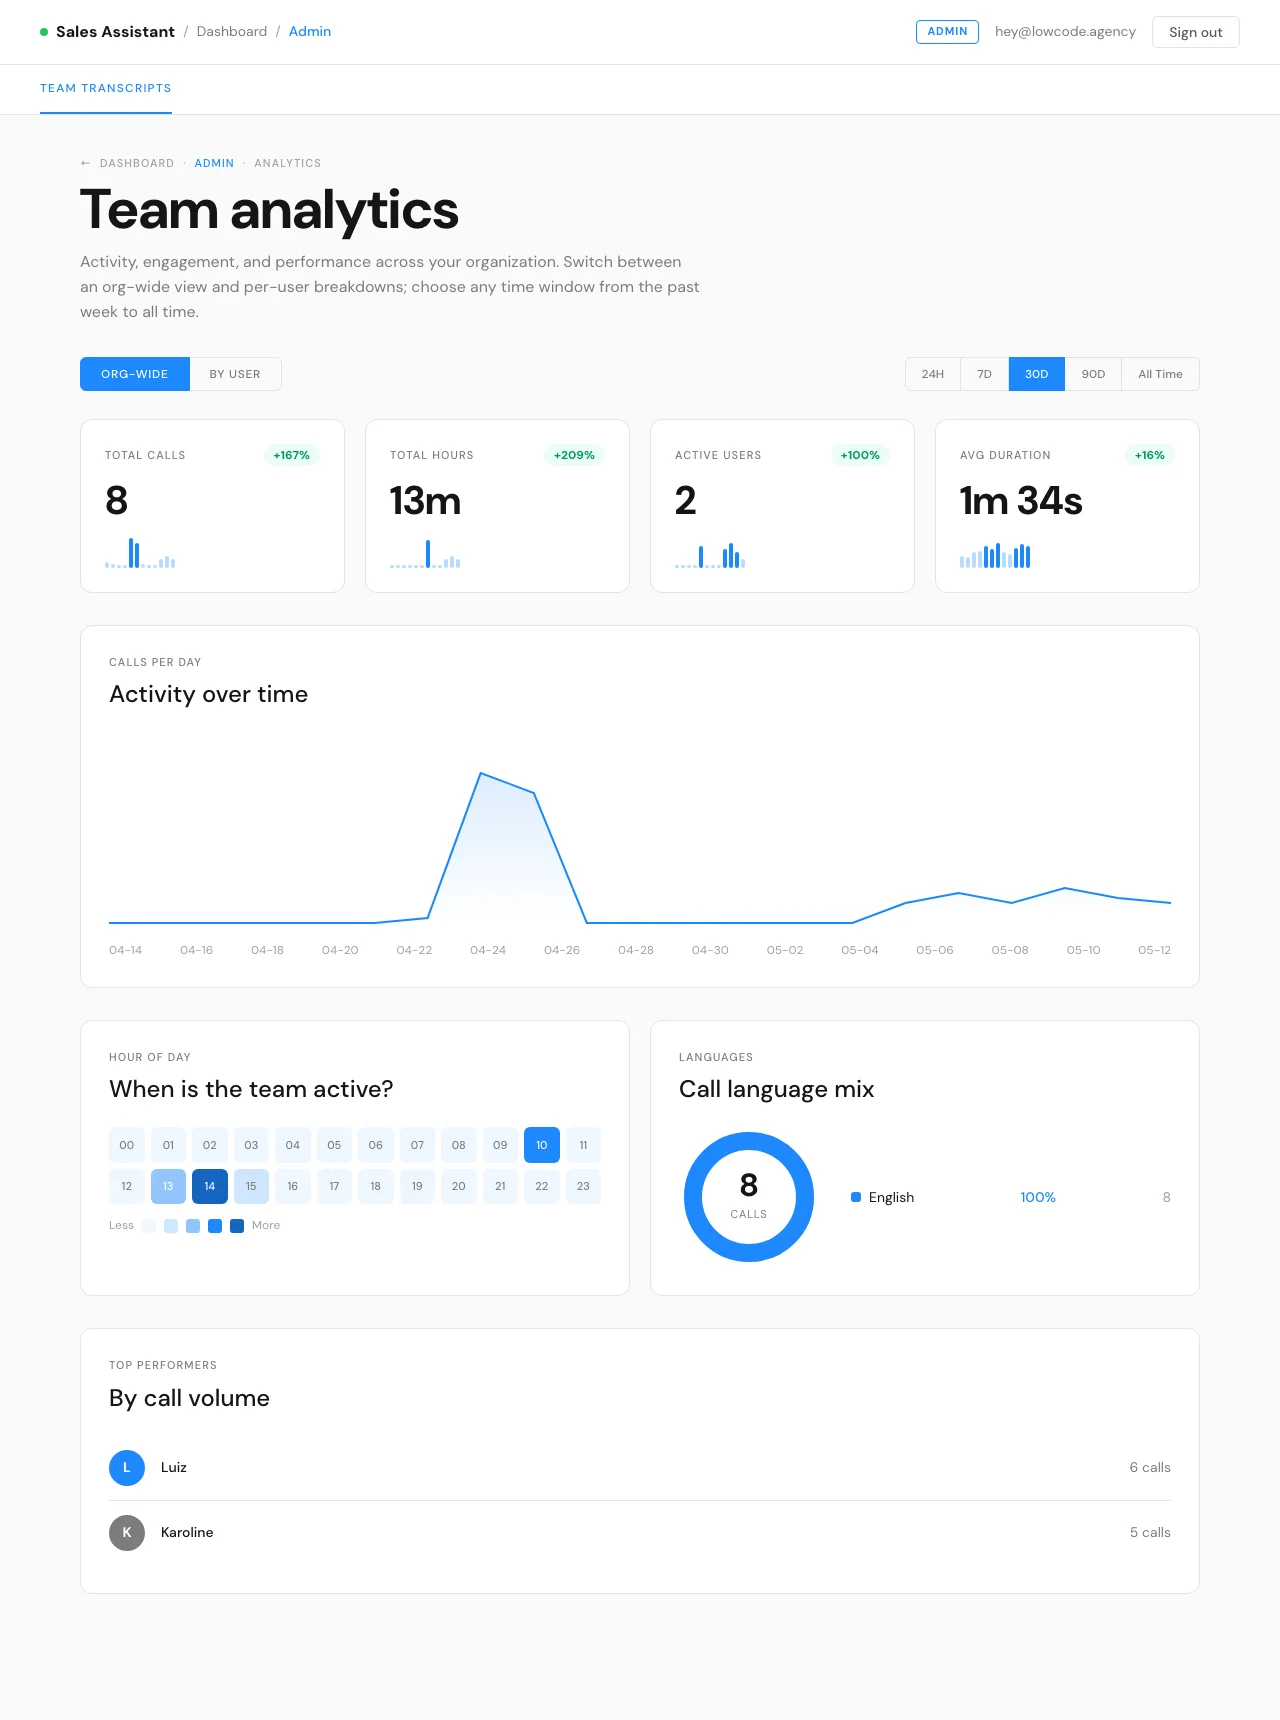
Task: Click the Total Hours sparkline chart
Action: [425, 553]
